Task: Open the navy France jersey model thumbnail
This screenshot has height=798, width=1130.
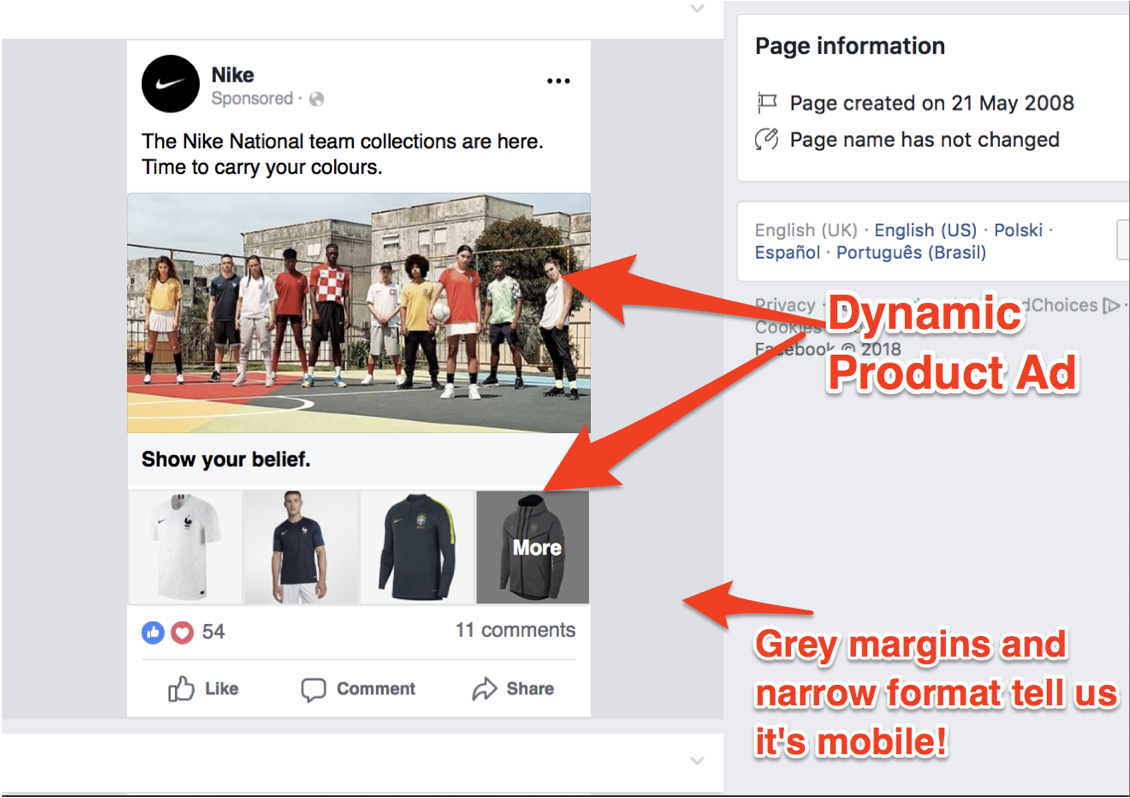Action: 301,547
